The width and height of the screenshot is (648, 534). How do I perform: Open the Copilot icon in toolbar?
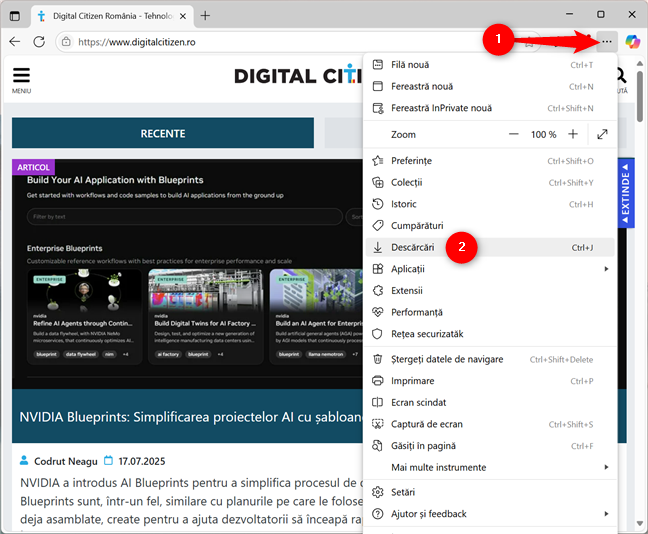coord(632,42)
